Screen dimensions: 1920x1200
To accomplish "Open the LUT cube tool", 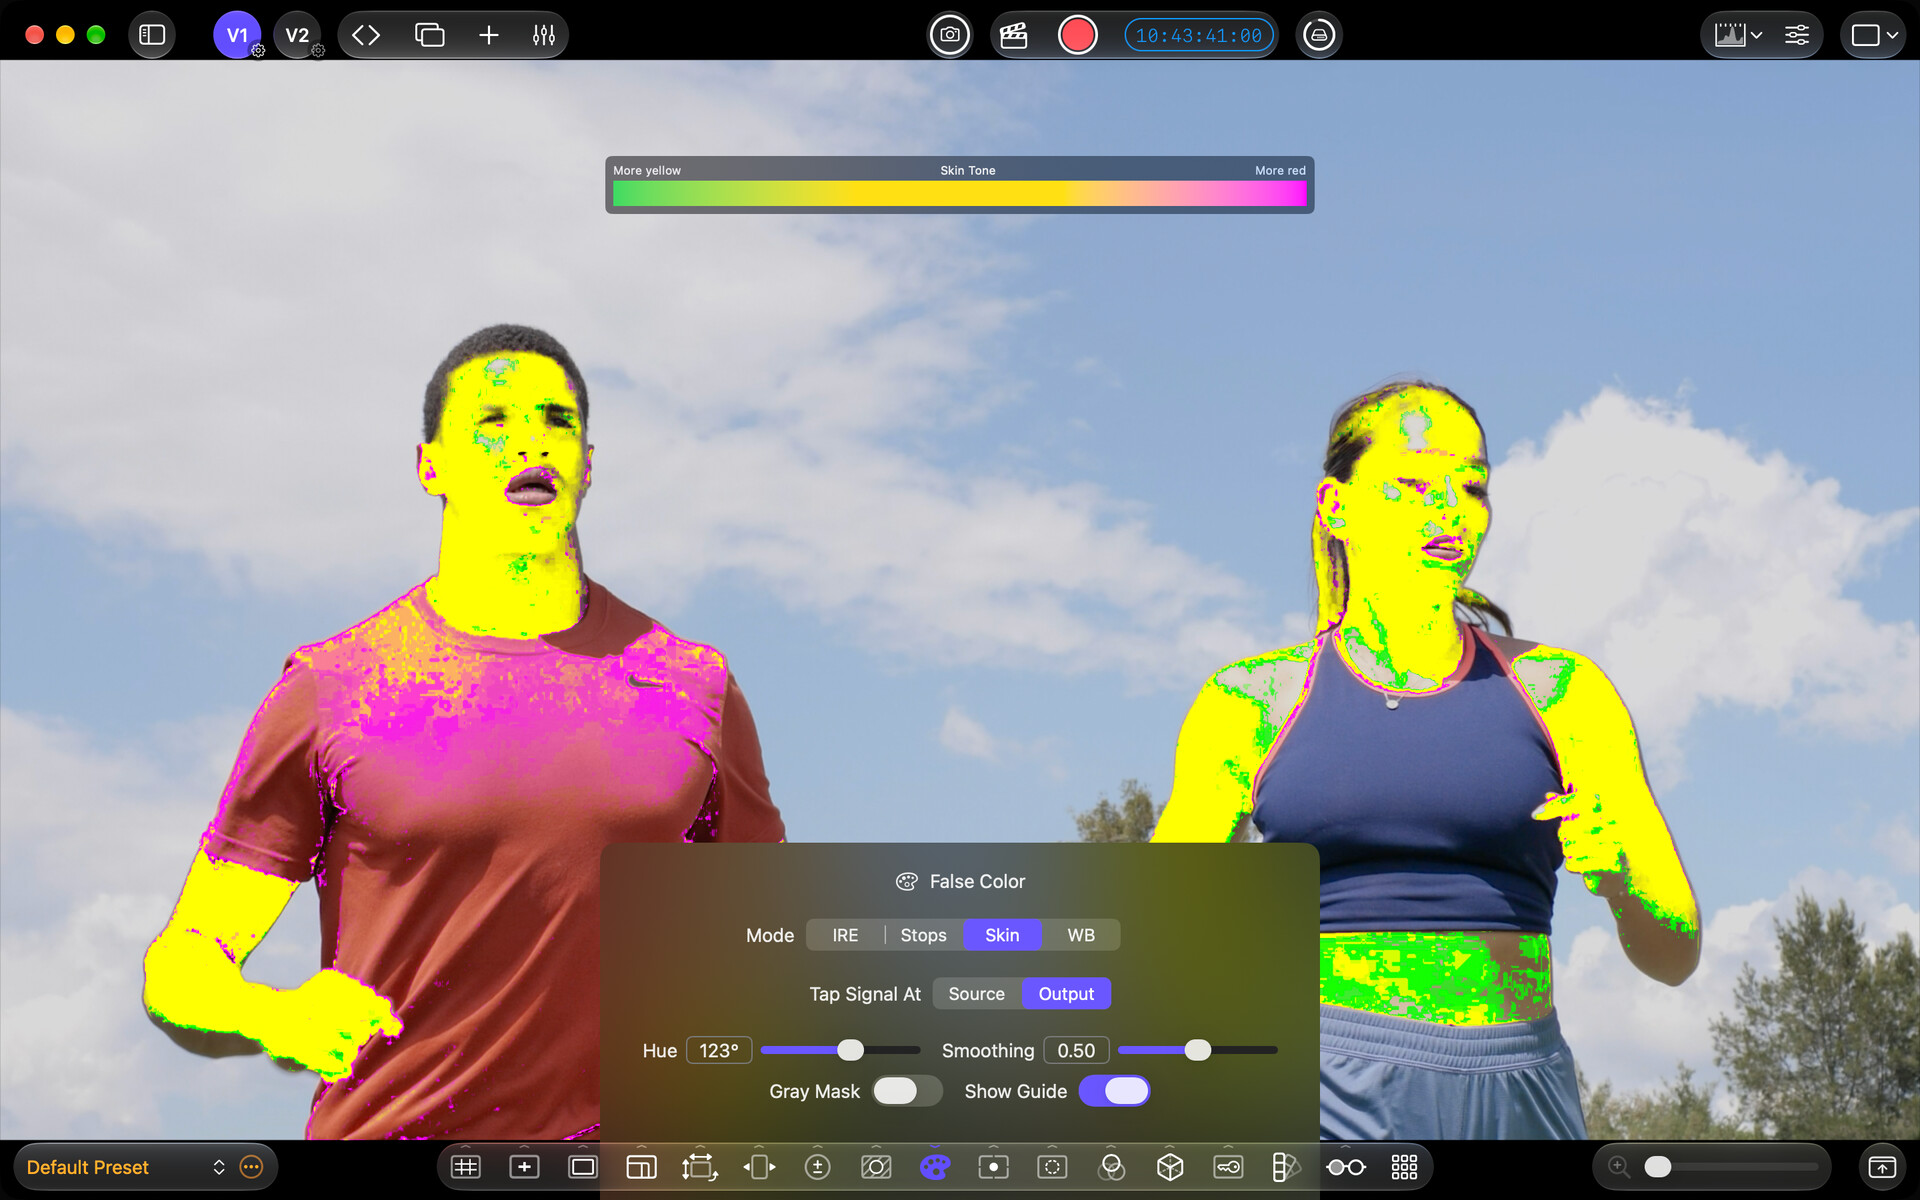I will 1170,1167.
